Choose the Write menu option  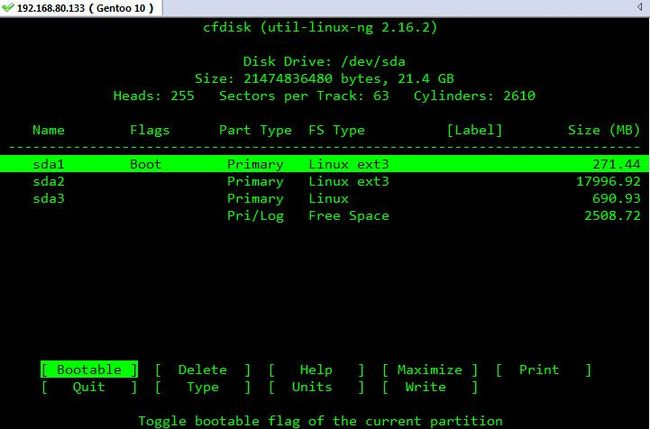point(429,387)
